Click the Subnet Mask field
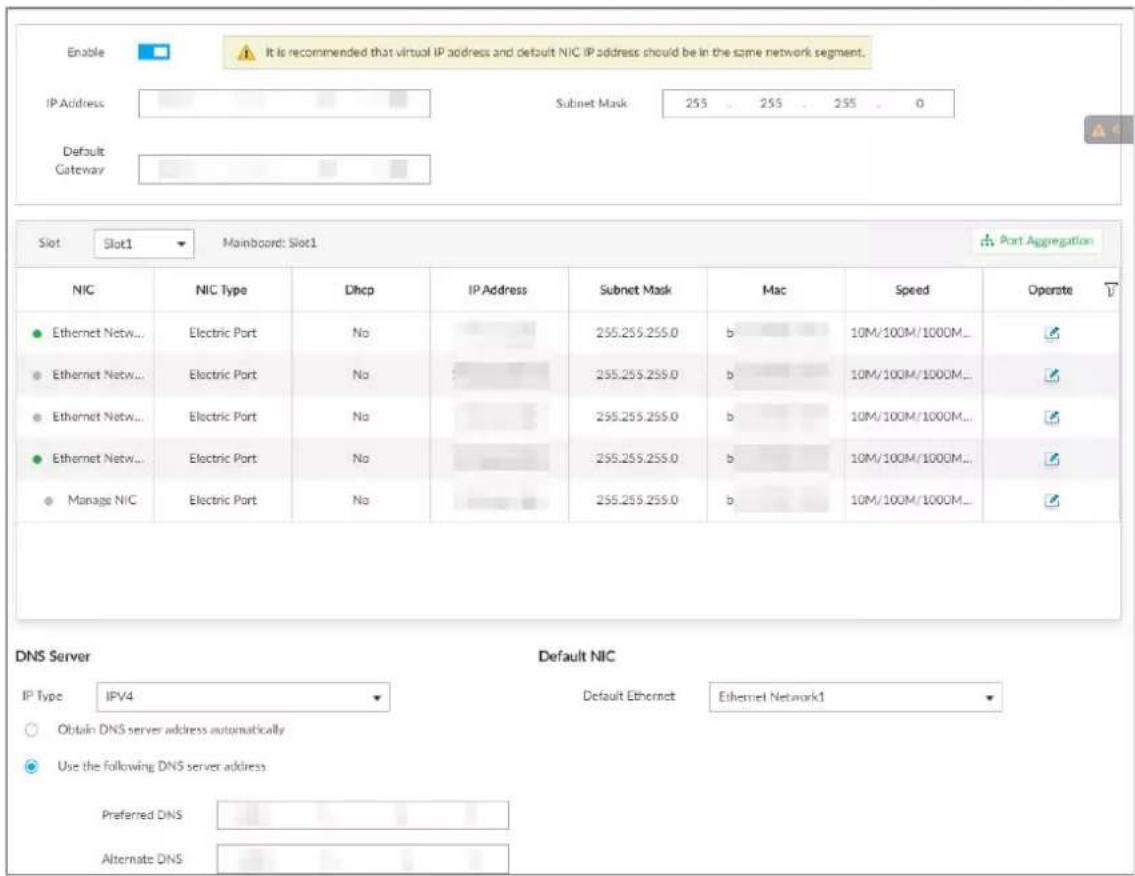 pos(808,104)
